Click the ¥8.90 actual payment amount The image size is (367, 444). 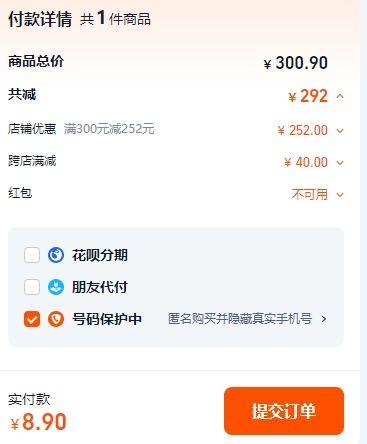coord(39,422)
